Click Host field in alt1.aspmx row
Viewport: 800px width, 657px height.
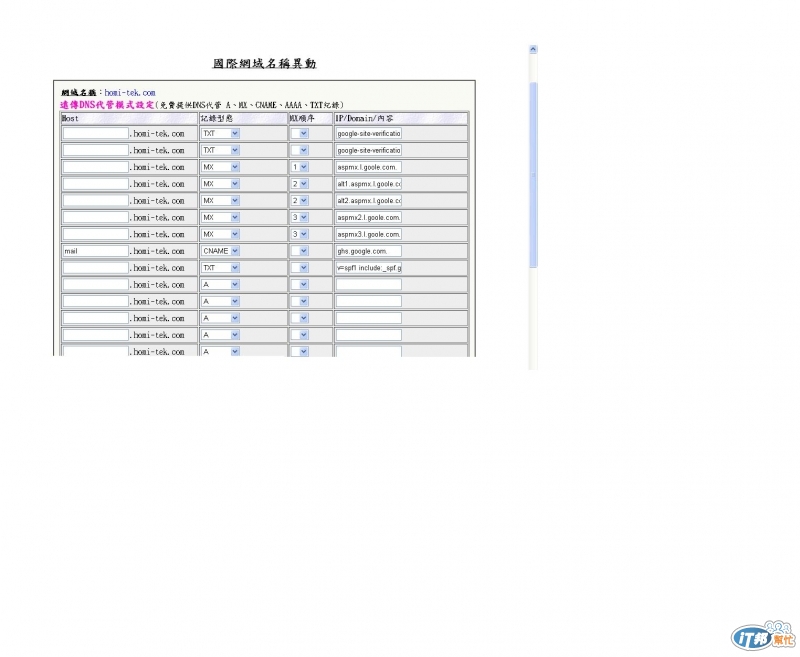pos(95,184)
